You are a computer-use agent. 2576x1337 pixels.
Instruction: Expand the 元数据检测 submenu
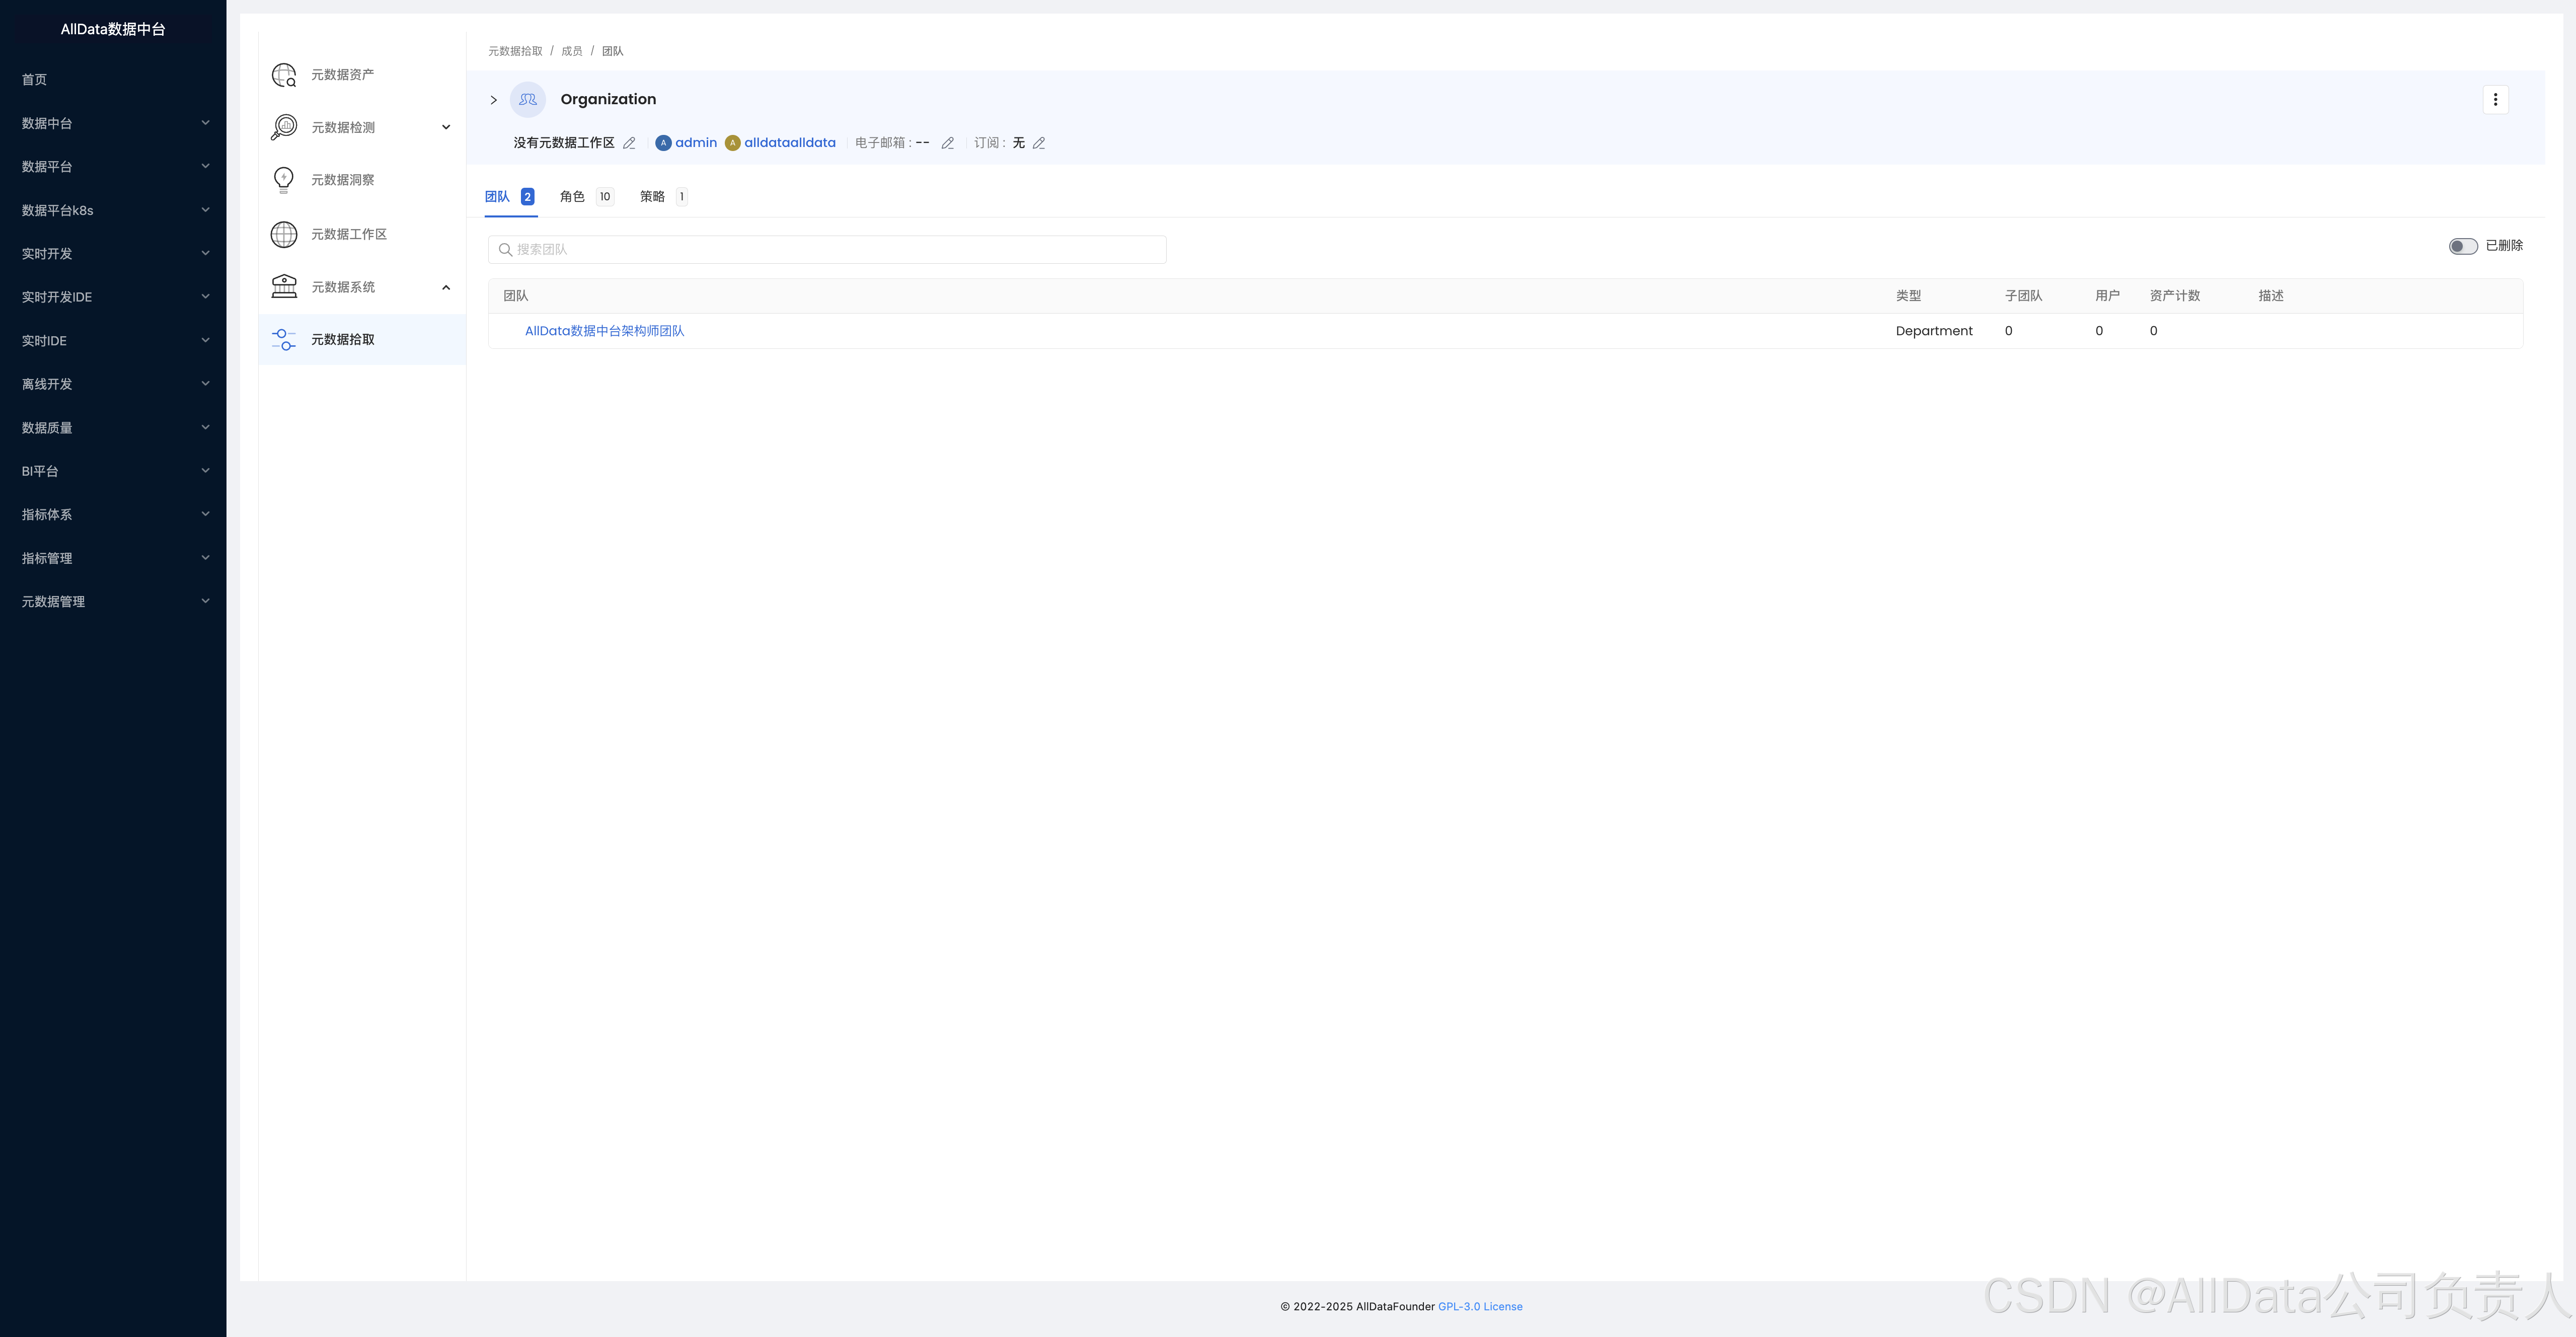coord(446,127)
